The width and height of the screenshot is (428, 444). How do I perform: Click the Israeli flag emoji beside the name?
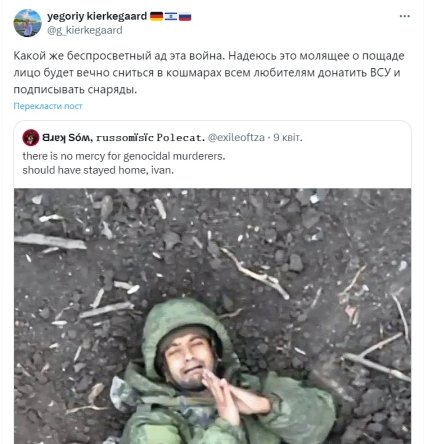pos(171,16)
